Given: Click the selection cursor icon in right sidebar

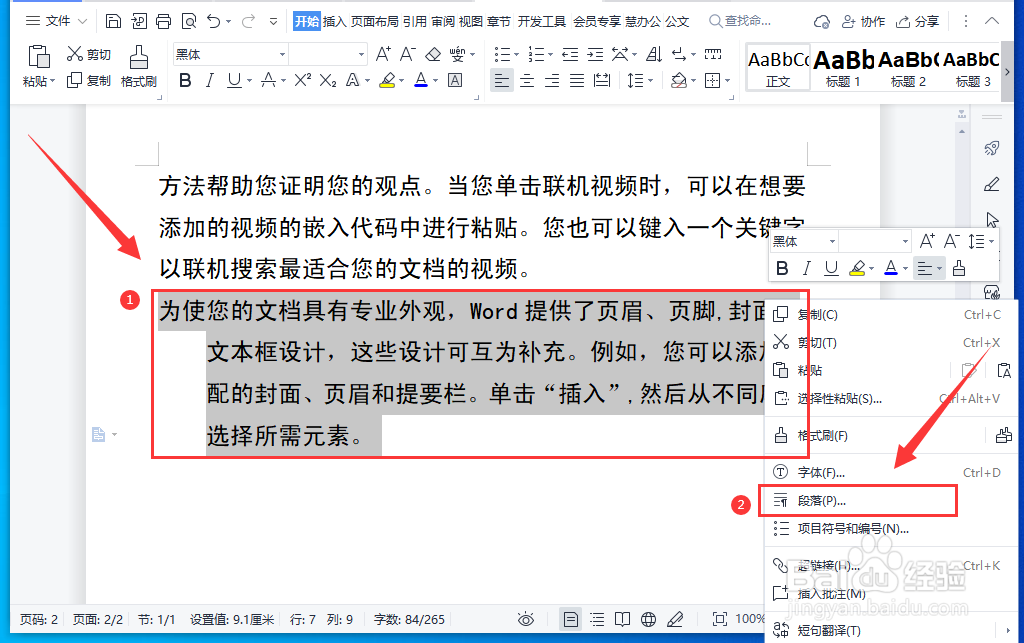Looking at the screenshot, I should click(992, 220).
